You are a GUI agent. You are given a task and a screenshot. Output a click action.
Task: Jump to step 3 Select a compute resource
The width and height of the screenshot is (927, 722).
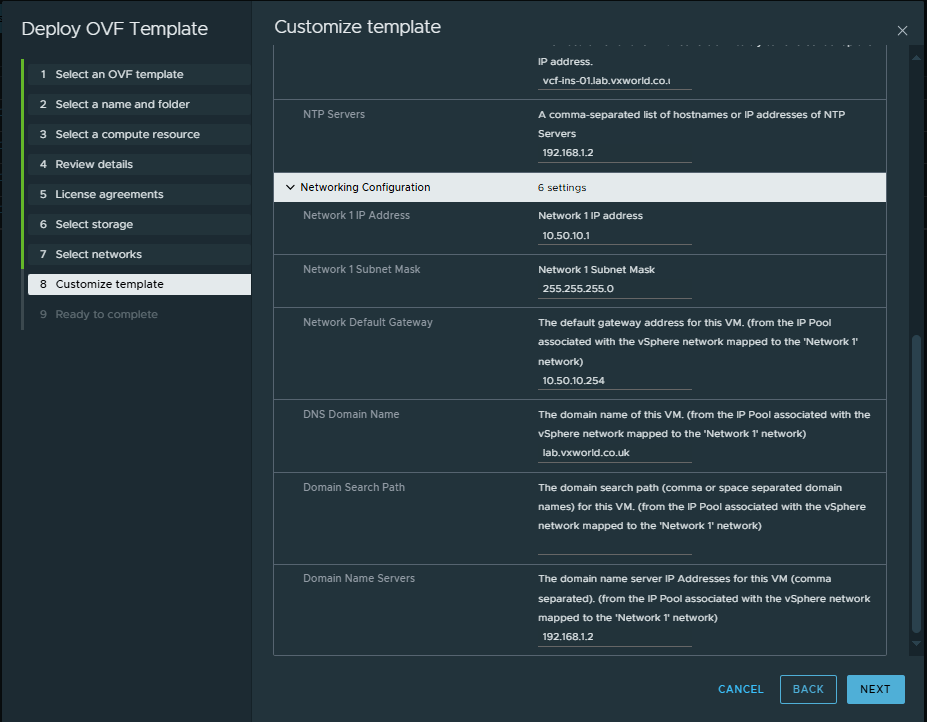coord(127,134)
